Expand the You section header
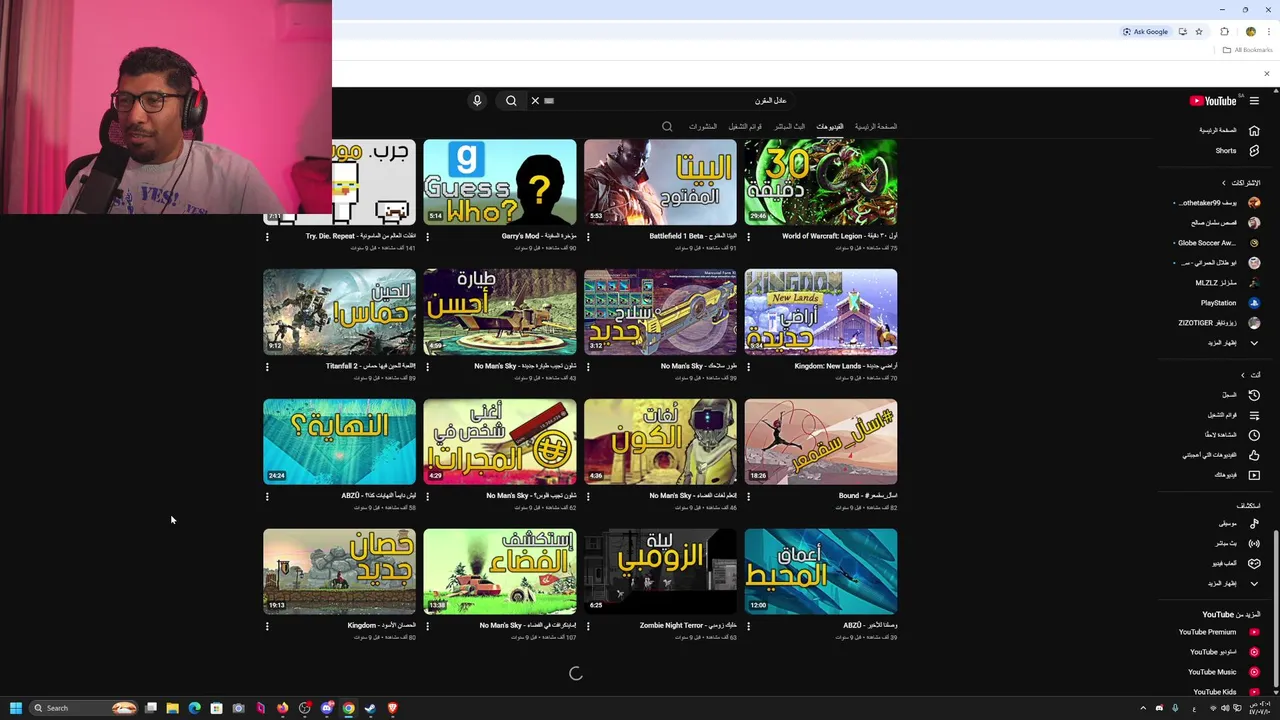1280x720 pixels. [1250, 375]
